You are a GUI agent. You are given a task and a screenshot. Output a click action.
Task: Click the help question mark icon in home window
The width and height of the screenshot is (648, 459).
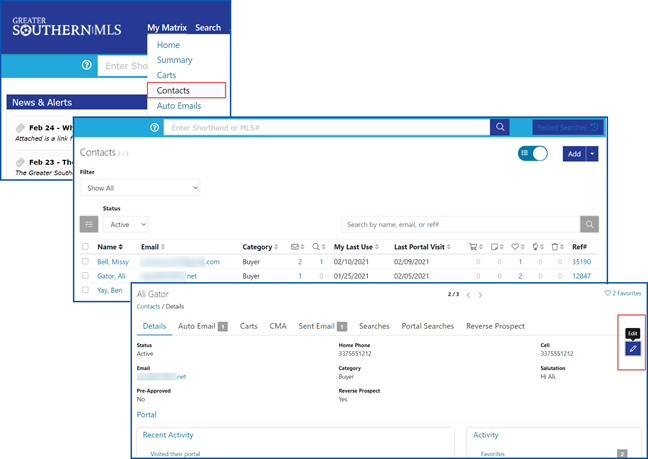click(x=86, y=65)
